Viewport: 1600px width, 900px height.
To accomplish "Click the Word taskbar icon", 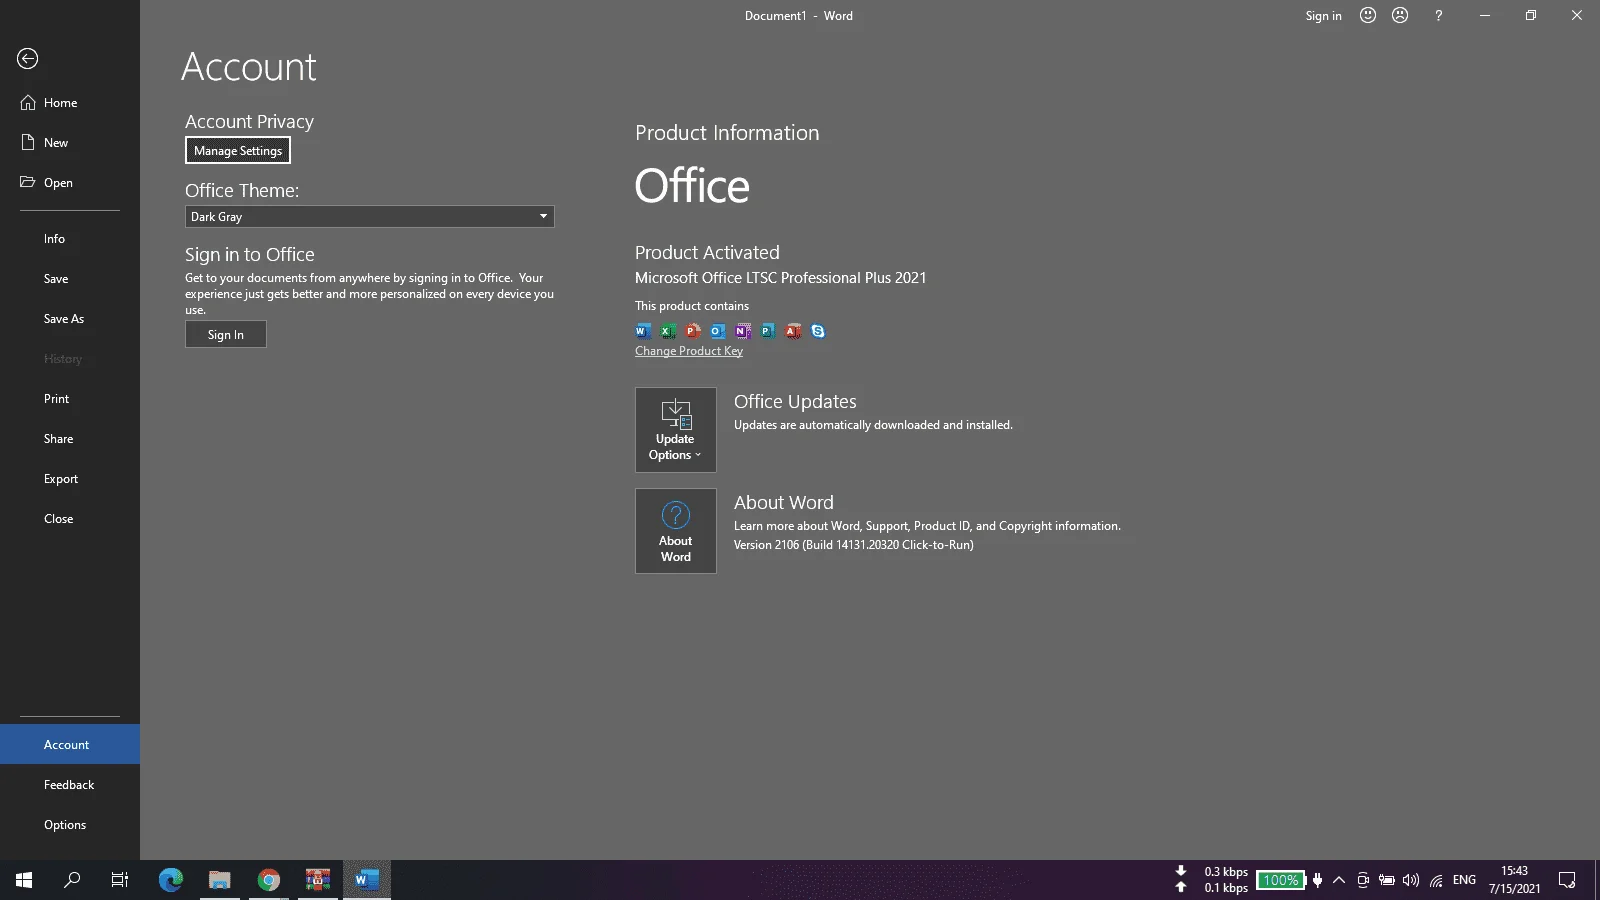I will coord(367,880).
